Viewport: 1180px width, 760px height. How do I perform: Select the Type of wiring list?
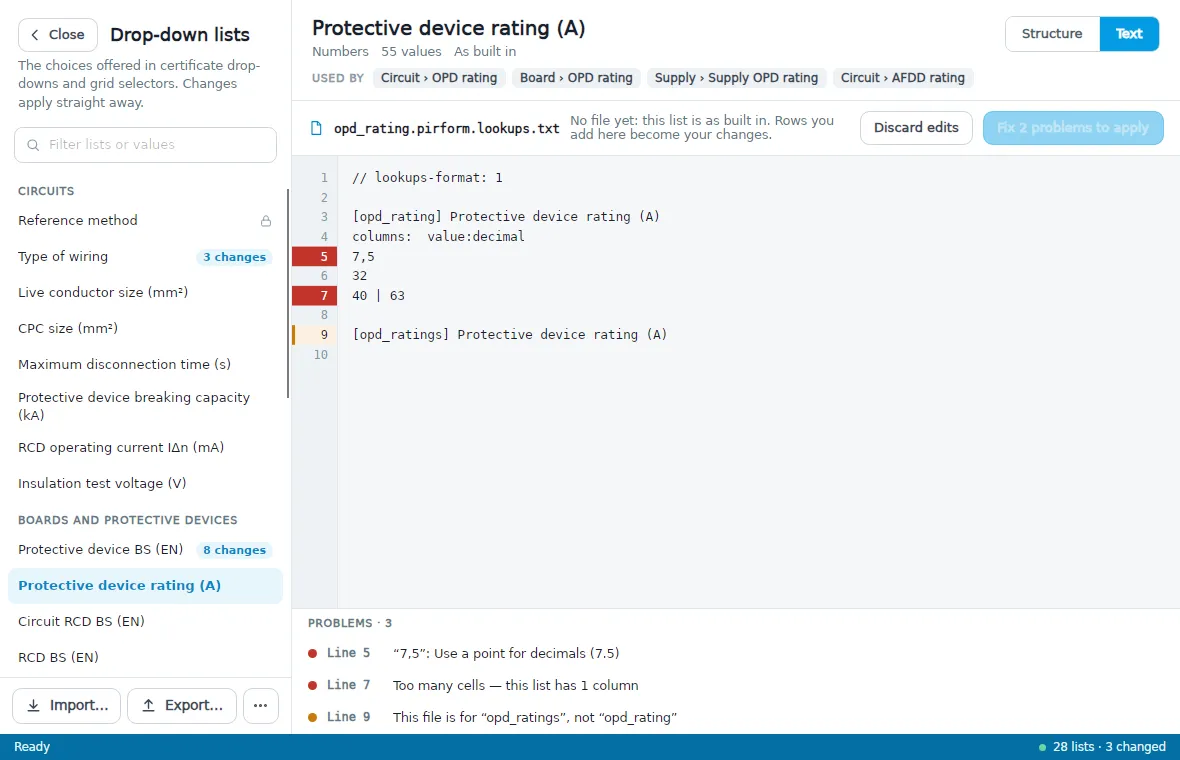click(x=145, y=257)
